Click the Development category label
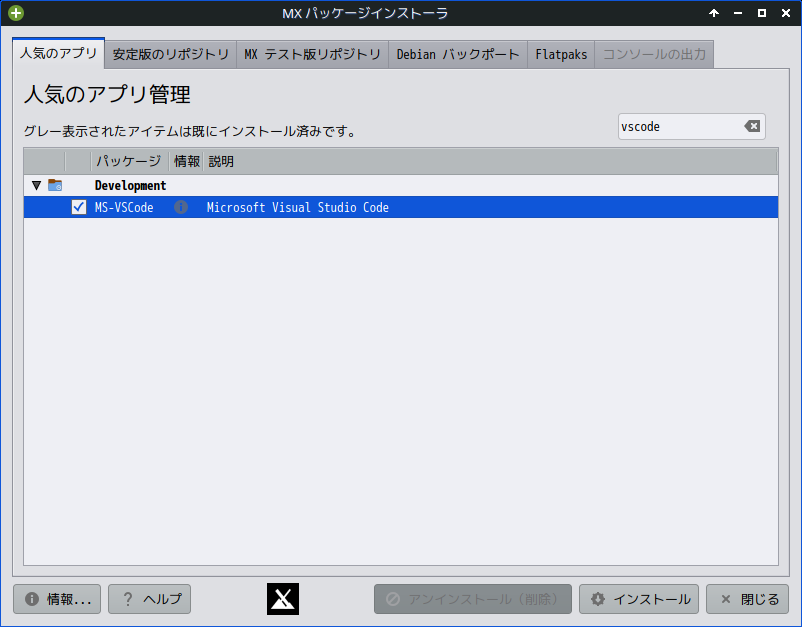Image resolution: width=802 pixels, height=627 pixels. (130, 185)
